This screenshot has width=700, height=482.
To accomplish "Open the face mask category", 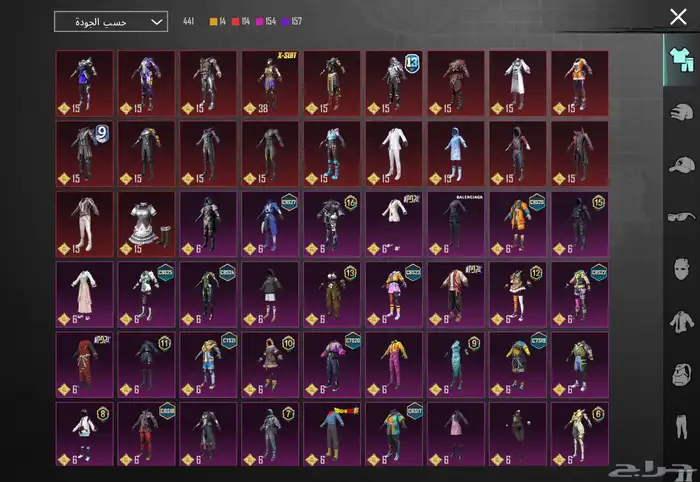I will (679, 270).
